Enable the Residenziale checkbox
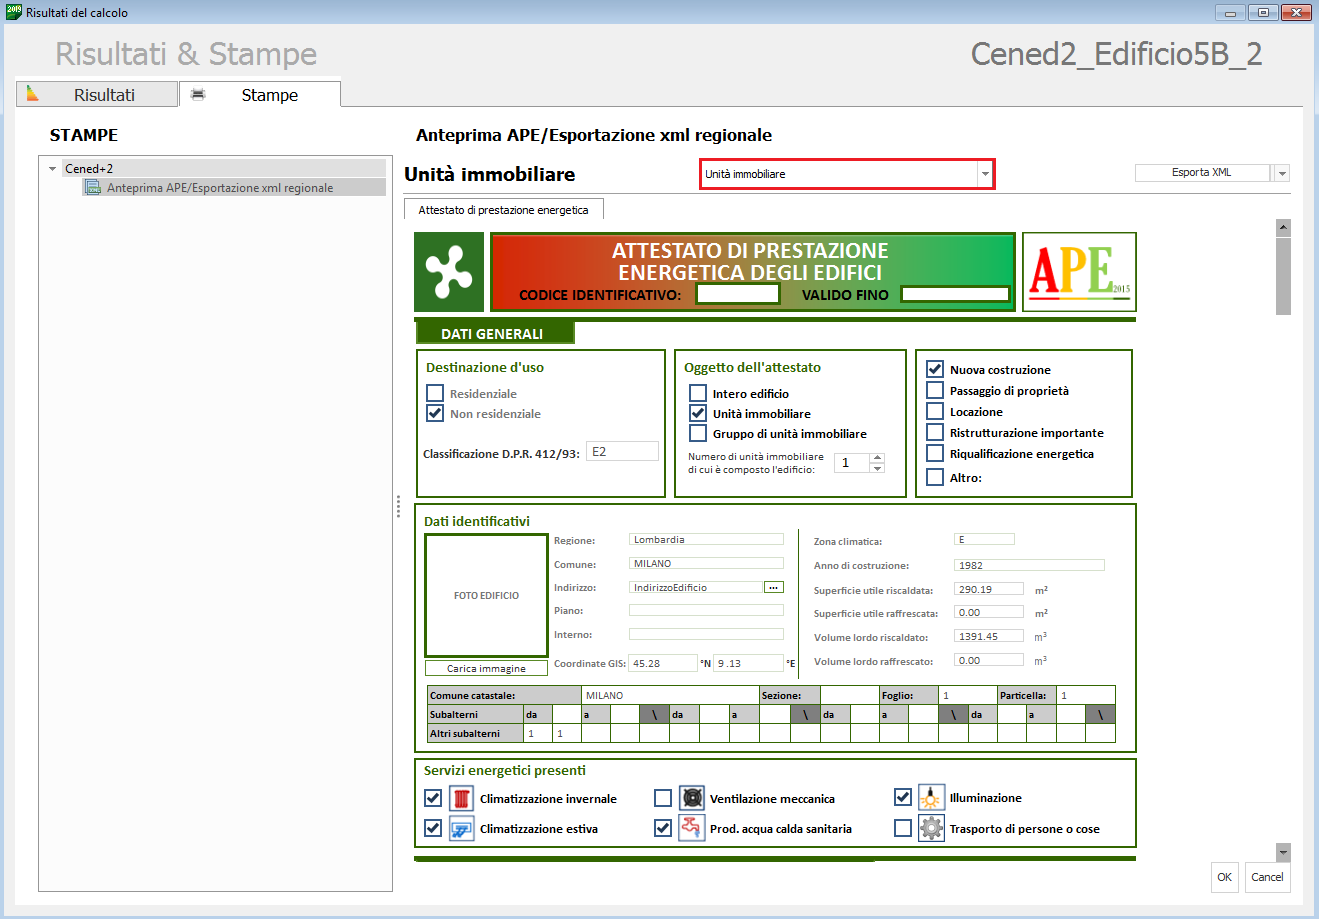 (x=435, y=393)
